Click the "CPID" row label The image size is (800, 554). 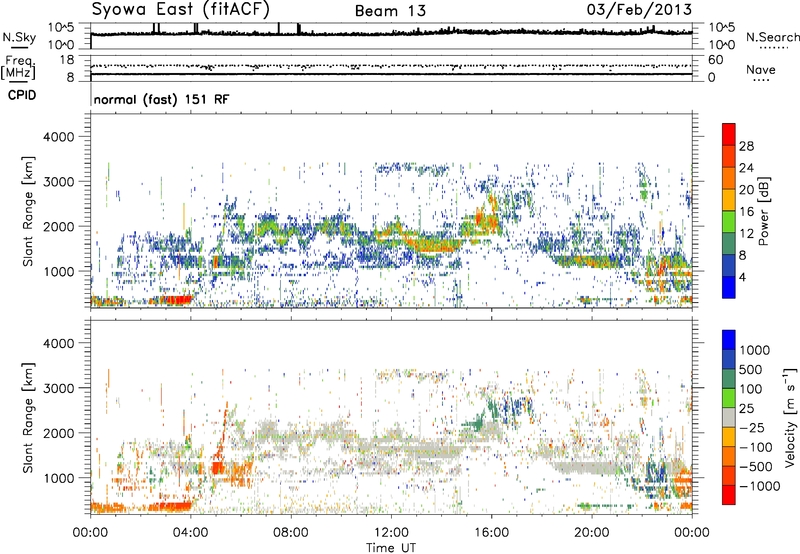[22, 95]
